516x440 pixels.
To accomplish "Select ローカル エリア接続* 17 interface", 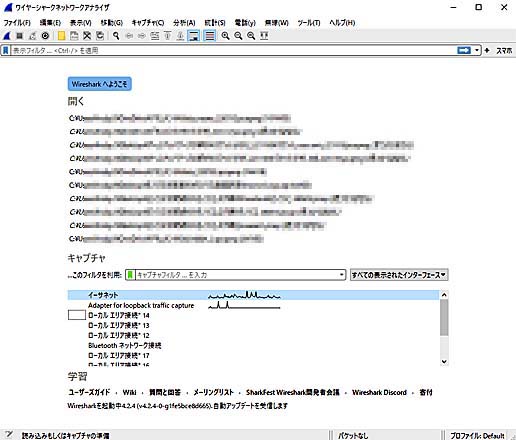I will coord(253,355).
